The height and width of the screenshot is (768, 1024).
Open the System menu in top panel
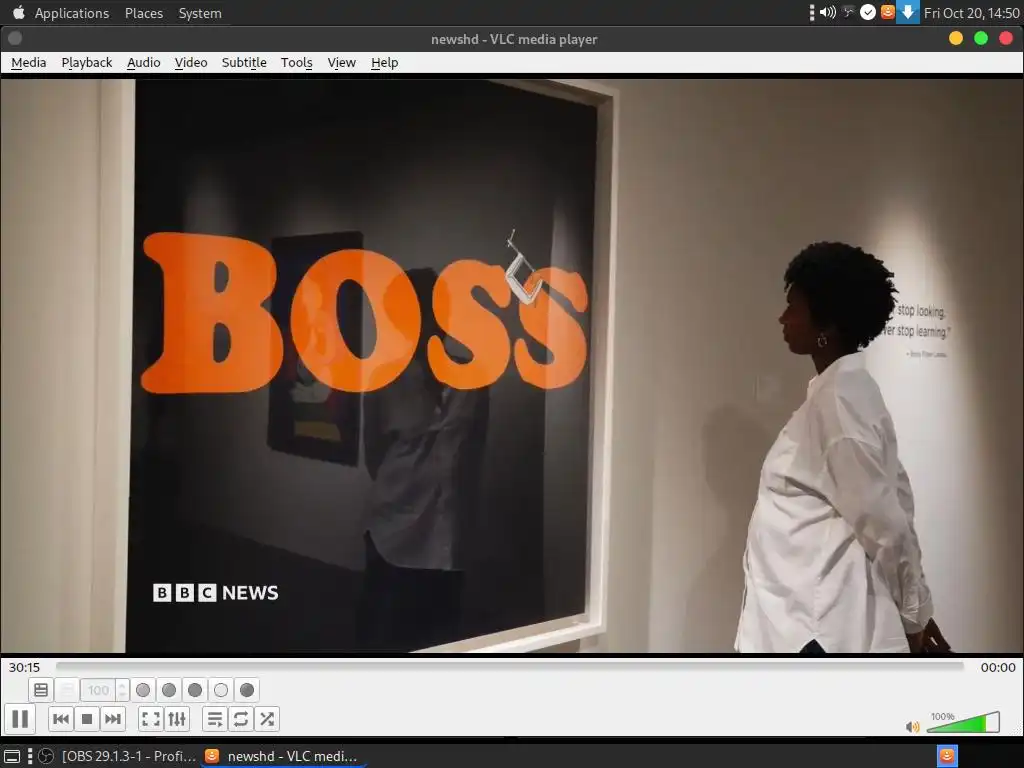200,13
